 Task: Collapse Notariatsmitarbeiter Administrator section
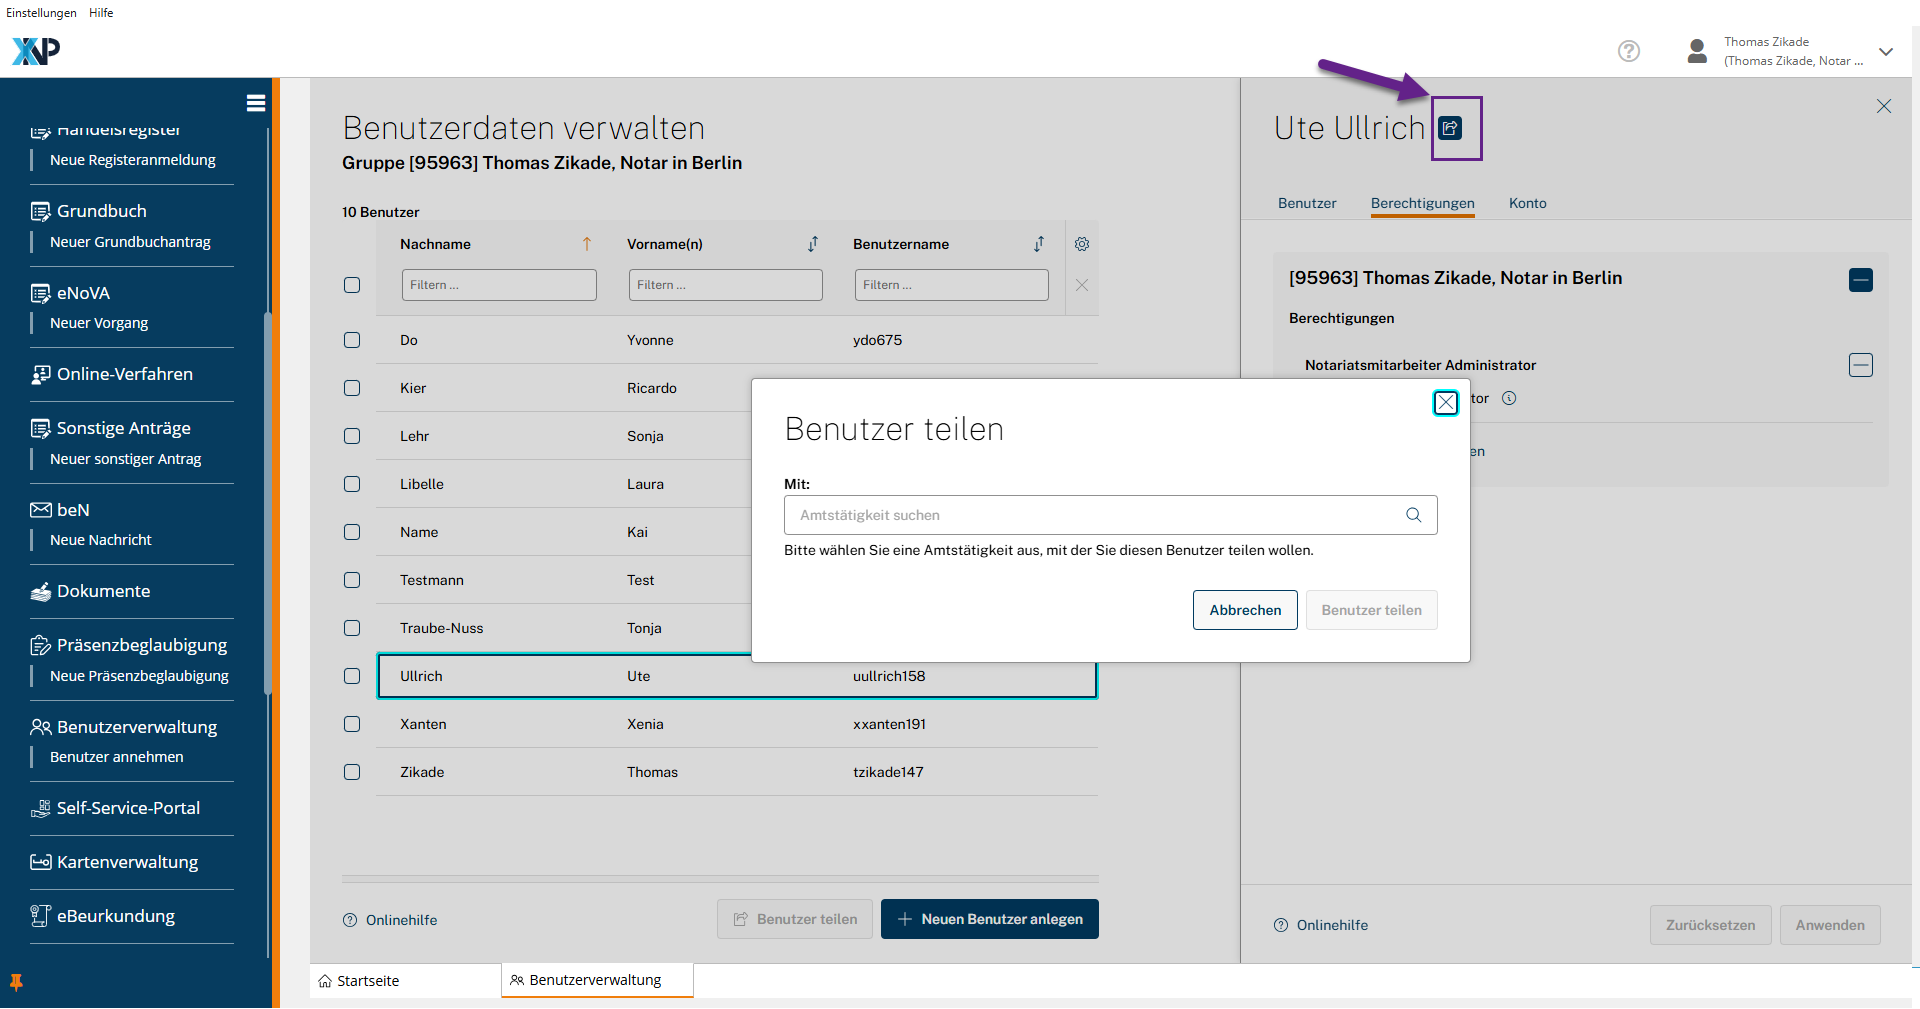[x=1860, y=365]
